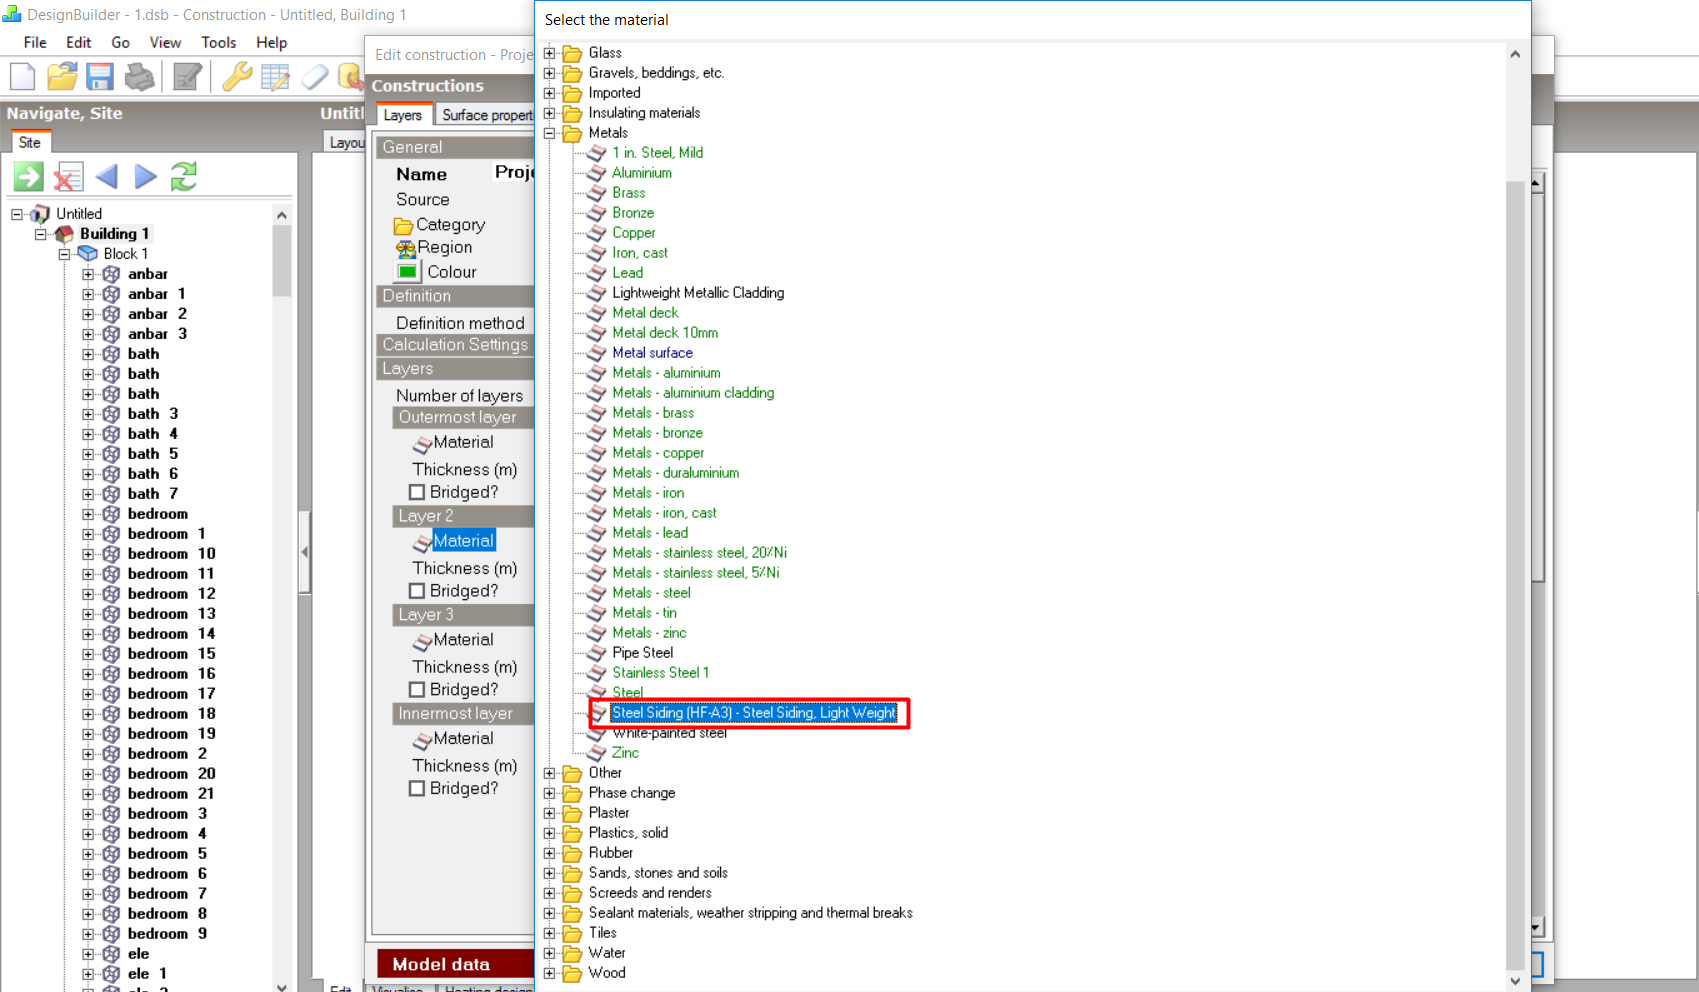Click the red-X document icon in Navigate panel
The width and height of the screenshot is (1699, 992).
(x=68, y=177)
